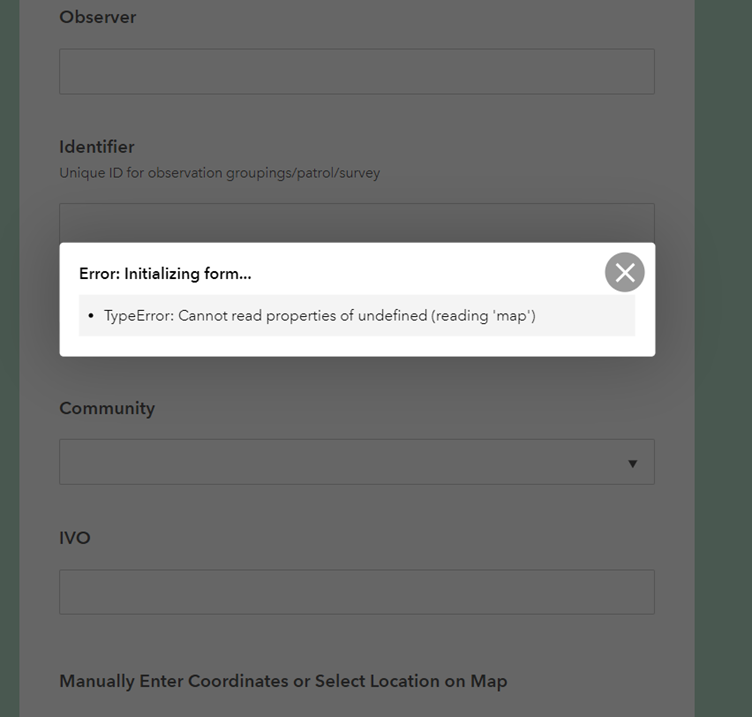Click the Observer text field
The image size is (752, 717).
click(x=356, y=72)
